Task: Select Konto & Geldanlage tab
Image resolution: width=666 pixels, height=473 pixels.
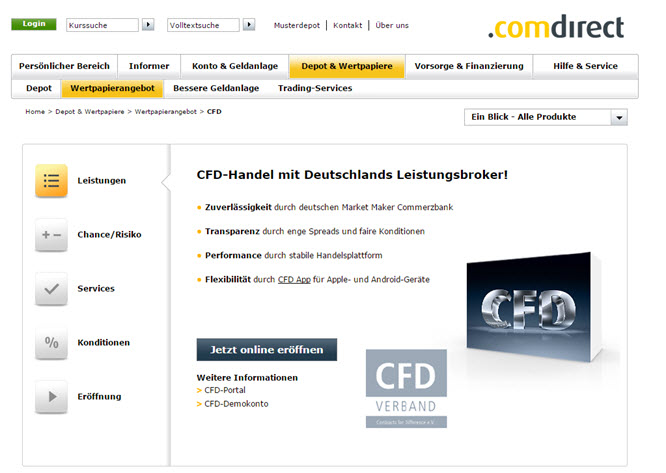Action: point(235,66)
